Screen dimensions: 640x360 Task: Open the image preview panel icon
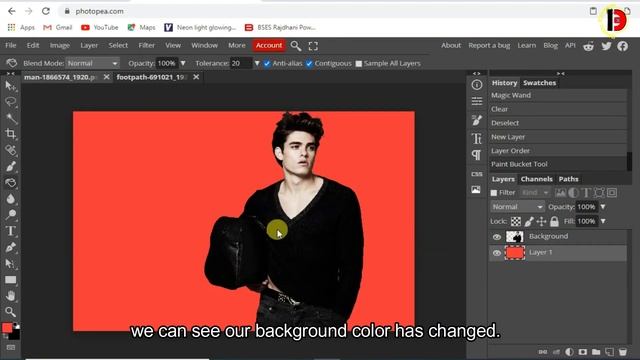(x=476, y=190)
